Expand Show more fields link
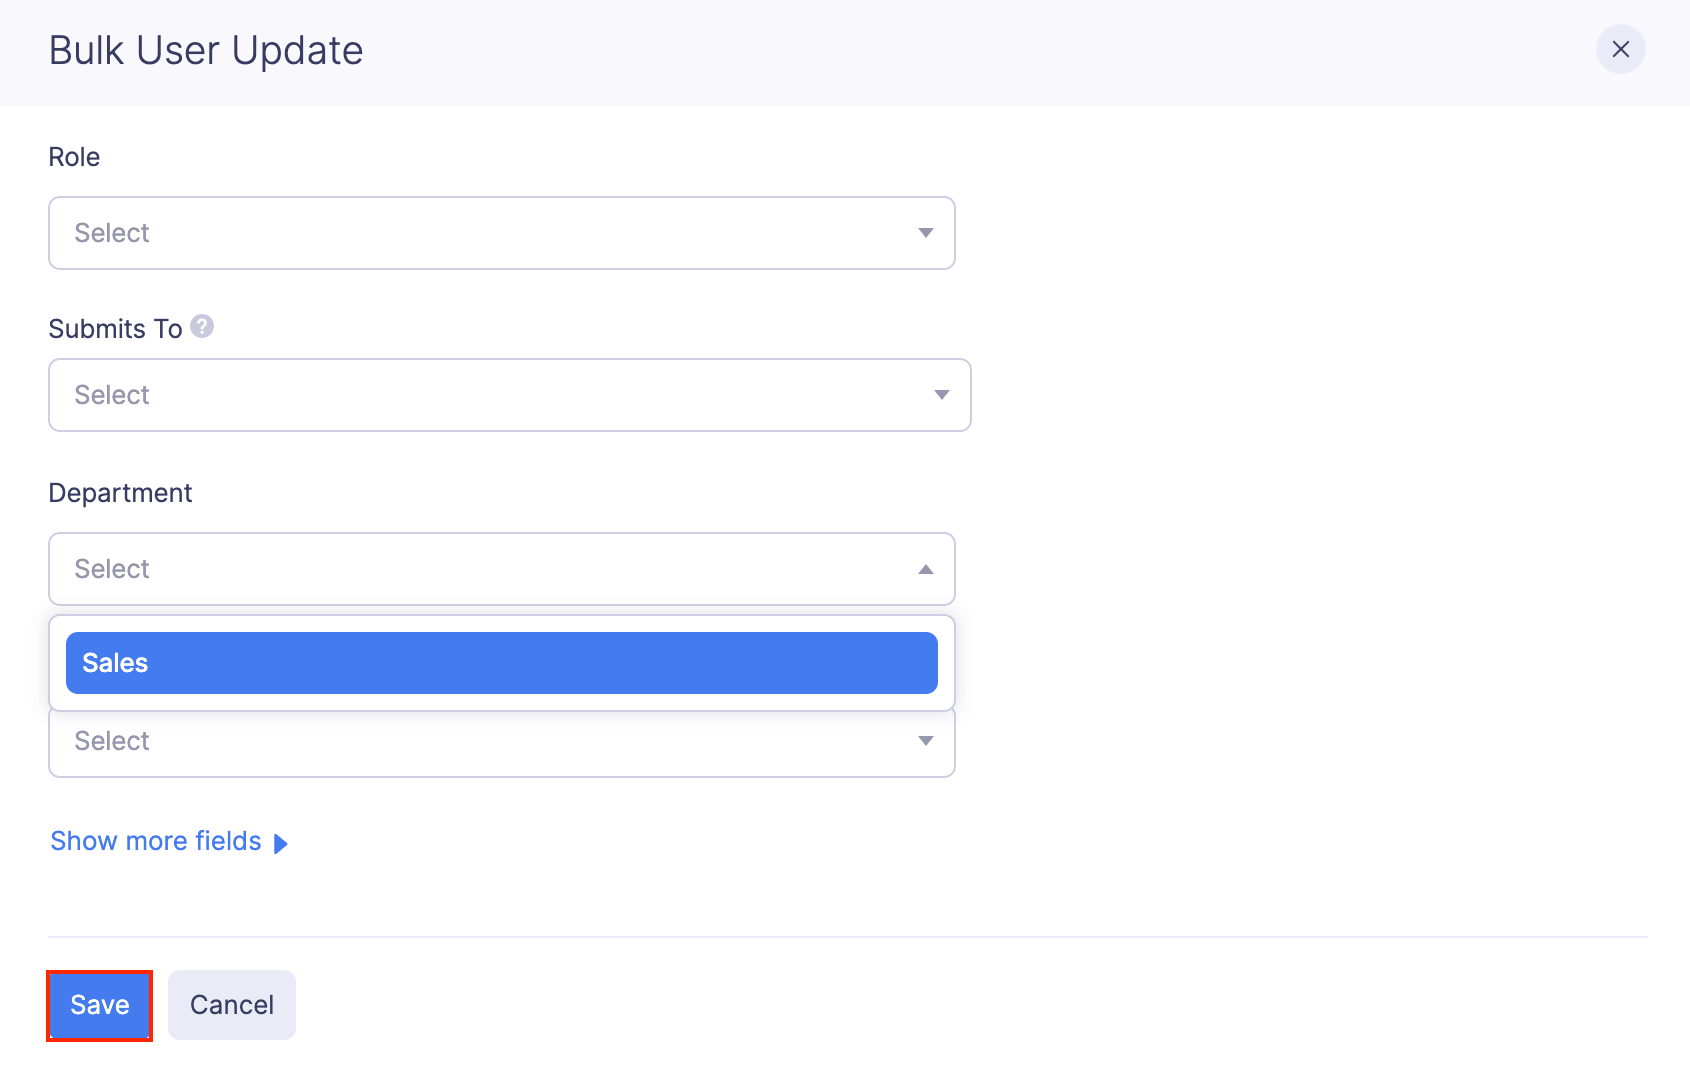 pos(156,841)
